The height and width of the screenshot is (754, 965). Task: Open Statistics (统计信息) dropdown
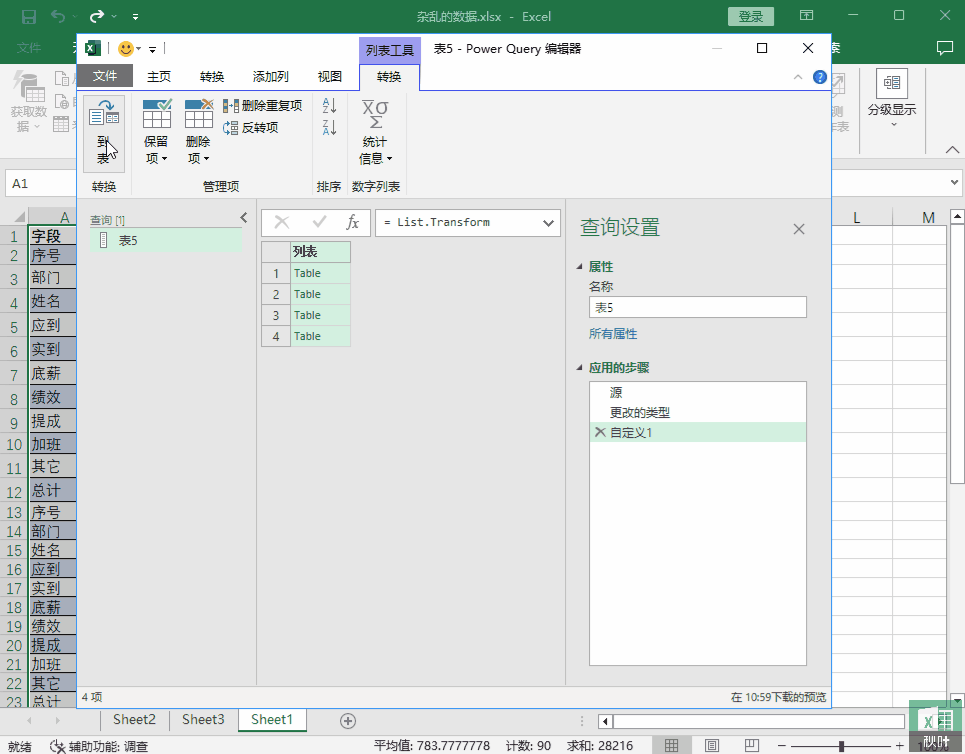(x=375, y=133)
